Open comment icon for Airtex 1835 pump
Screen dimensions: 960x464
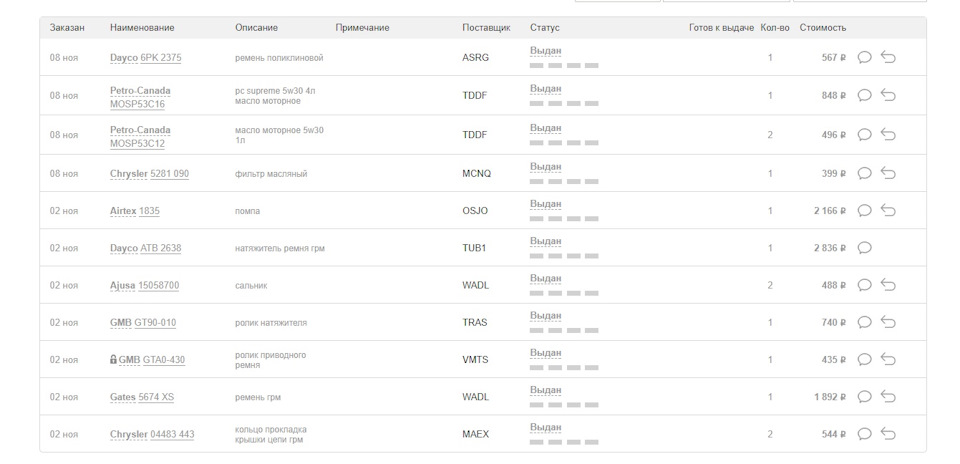pyautogui.click(x=865, y=211)
